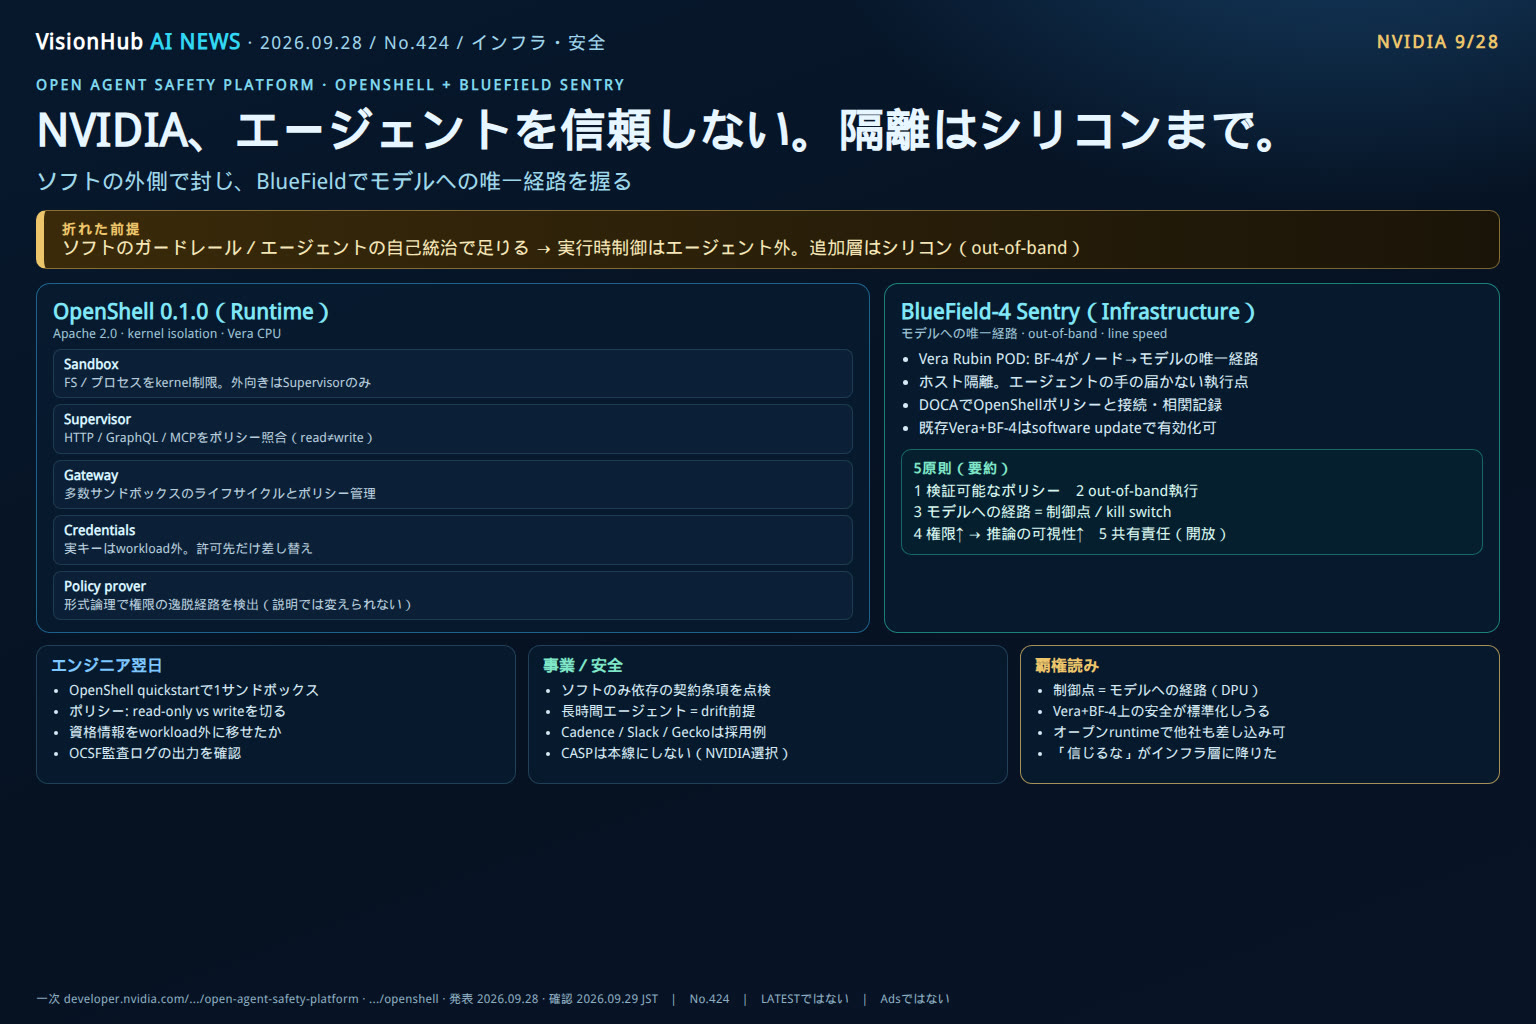Viewport: 1536px width, 1024px height.
Task: Click the Credentials card heading
Action: (x=99, y=530)
